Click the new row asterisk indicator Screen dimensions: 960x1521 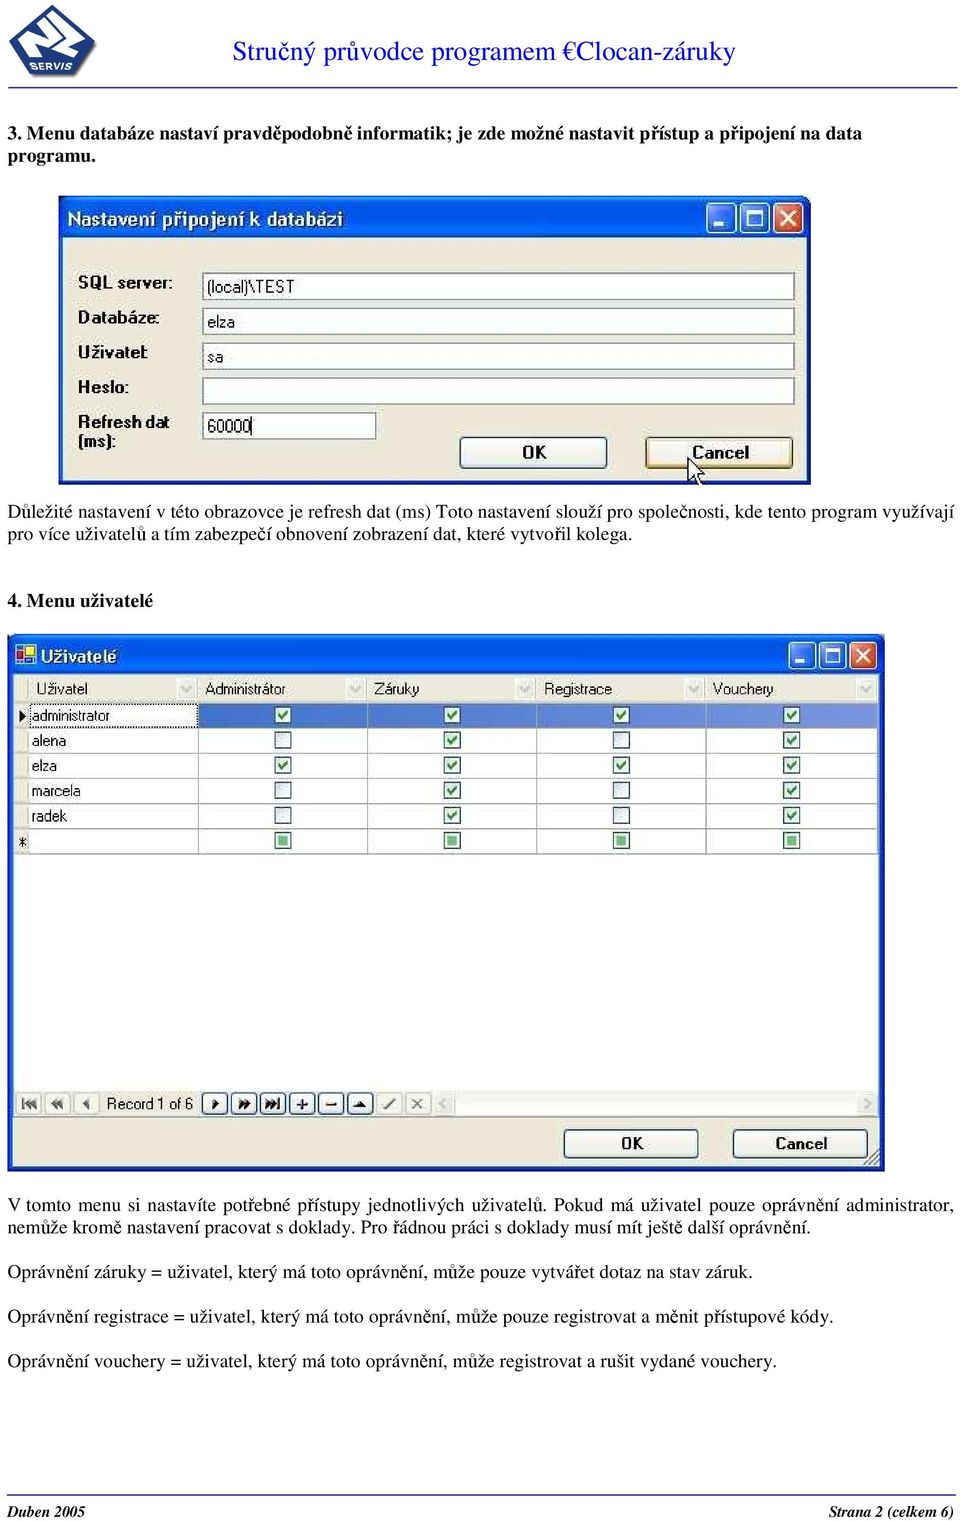tap(22, 842)
